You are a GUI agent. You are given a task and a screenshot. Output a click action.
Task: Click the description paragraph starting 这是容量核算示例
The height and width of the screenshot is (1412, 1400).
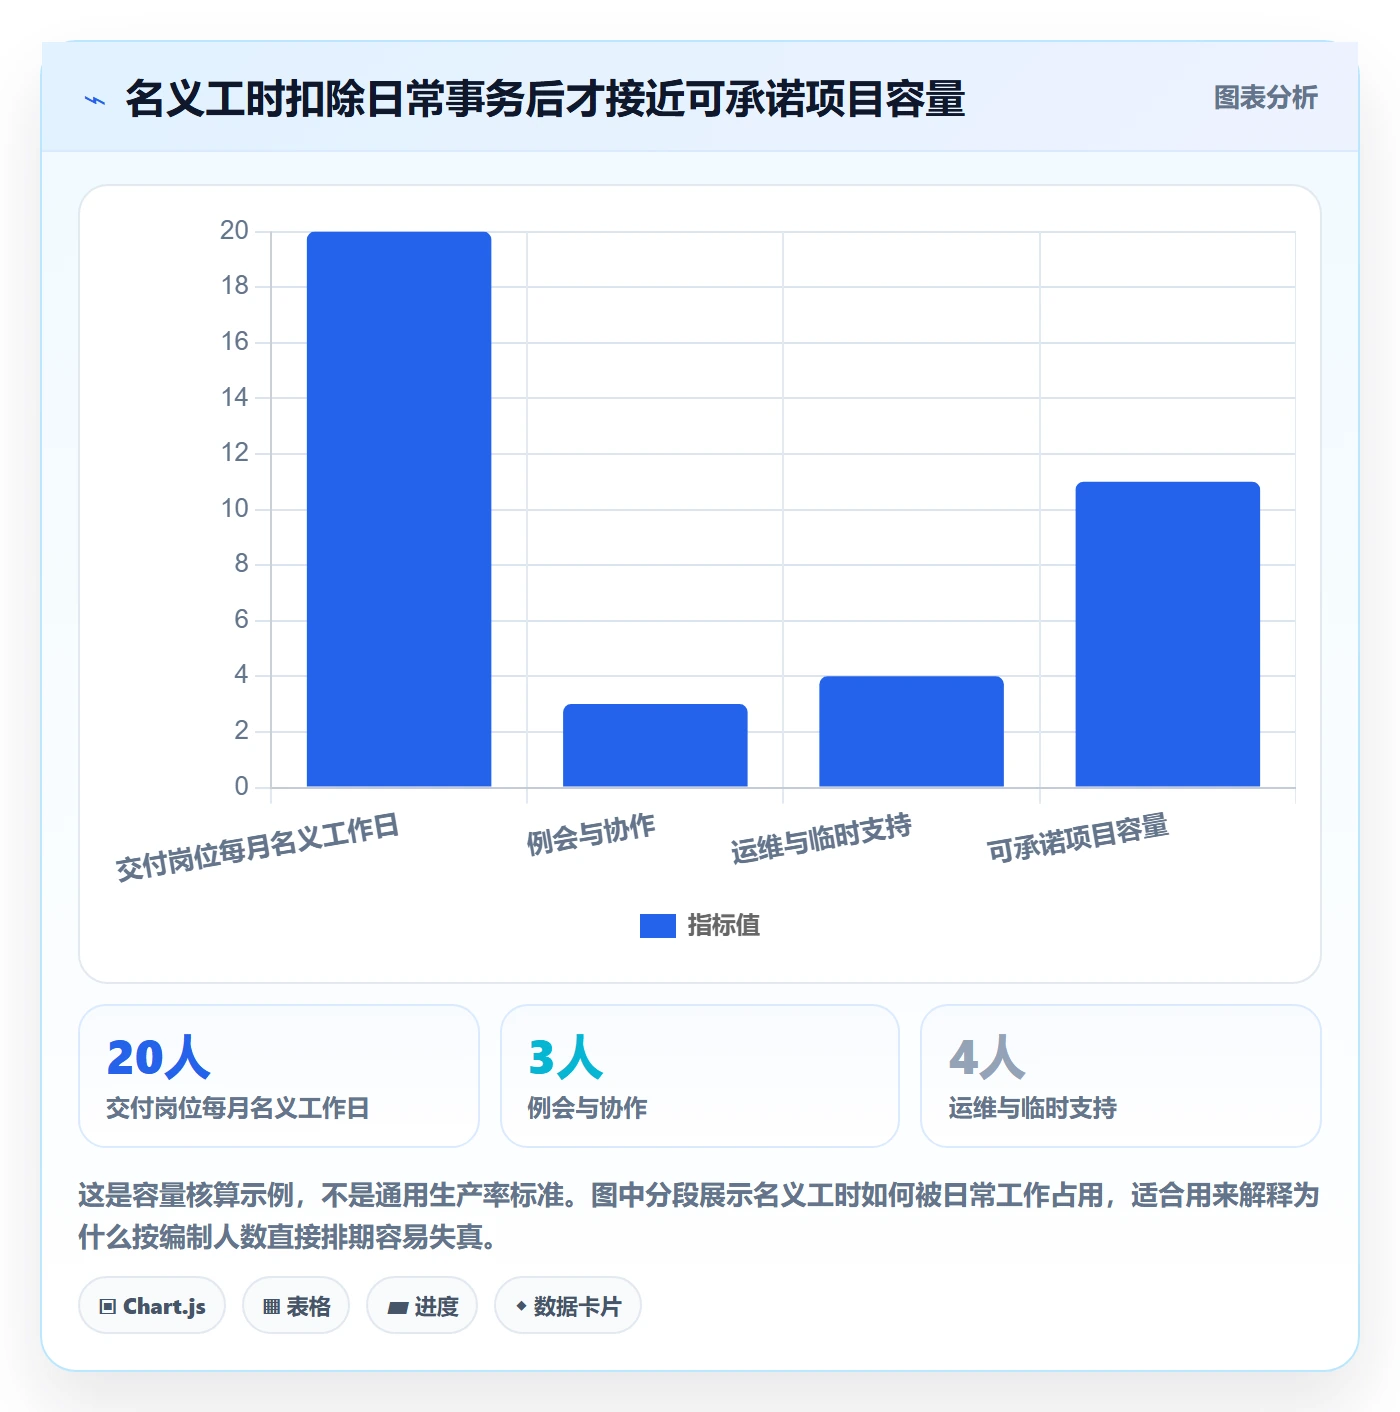699,1216
